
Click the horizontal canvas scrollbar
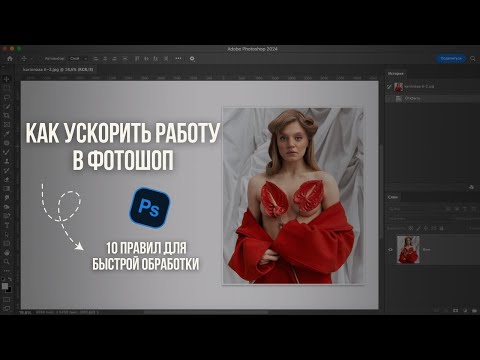click(x=206, y=312)
